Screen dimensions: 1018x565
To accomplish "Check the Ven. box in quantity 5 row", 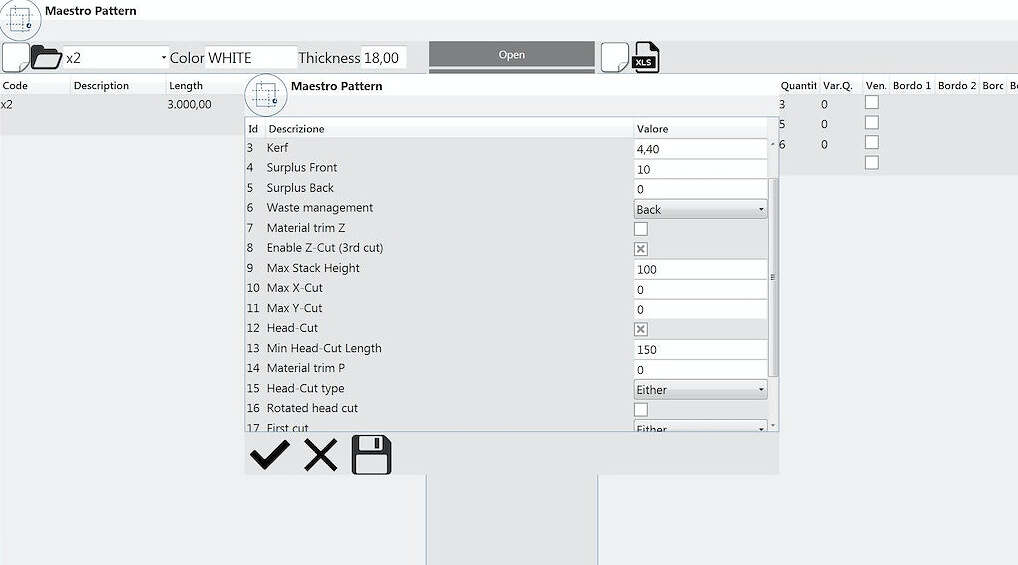I will pos(872,123).
